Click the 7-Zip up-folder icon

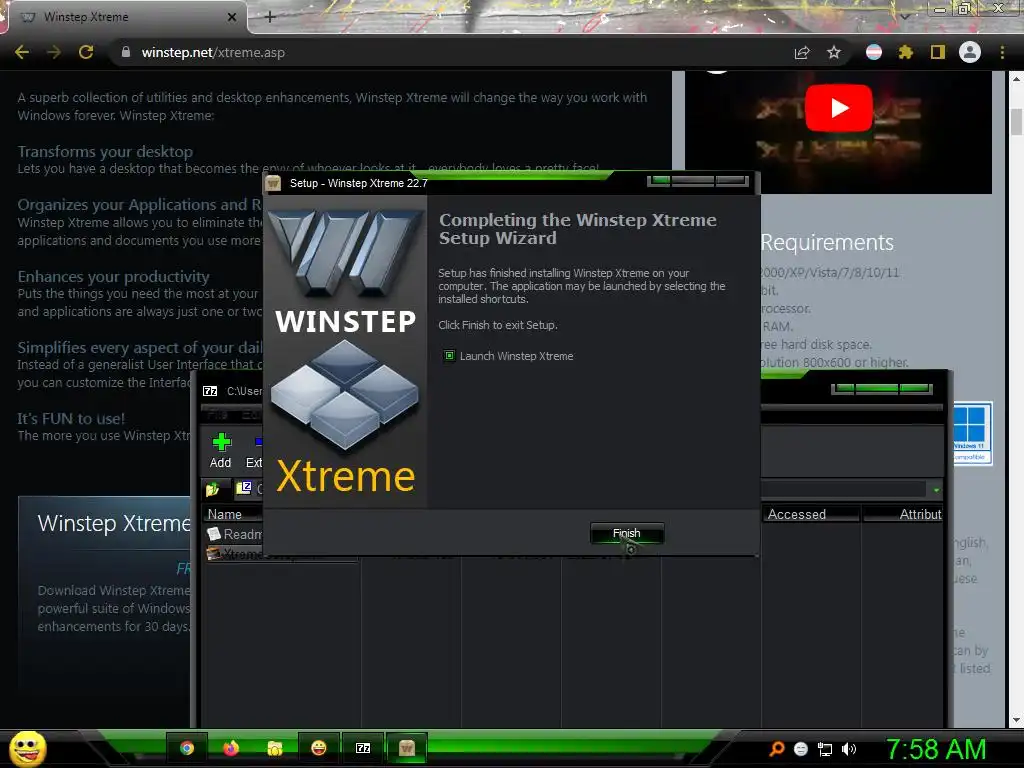tap(212, 489)
